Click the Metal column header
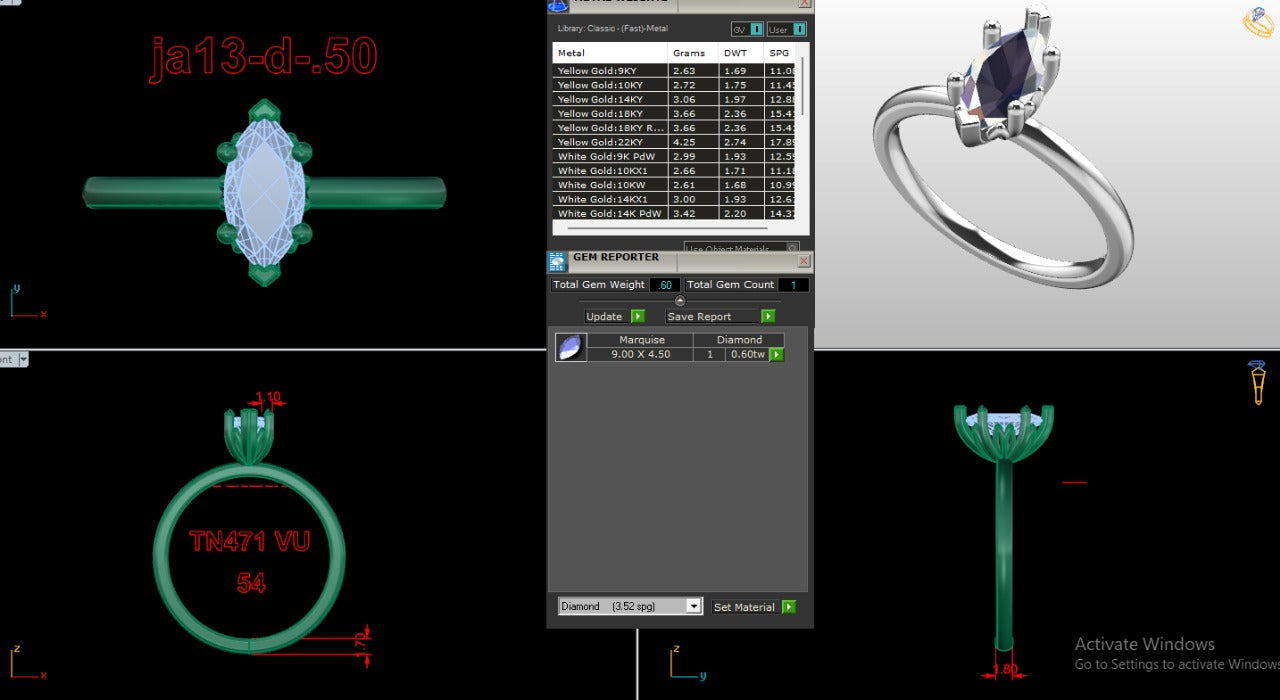Viewport: 1280px width, 700px height. [x=610, y=53]
